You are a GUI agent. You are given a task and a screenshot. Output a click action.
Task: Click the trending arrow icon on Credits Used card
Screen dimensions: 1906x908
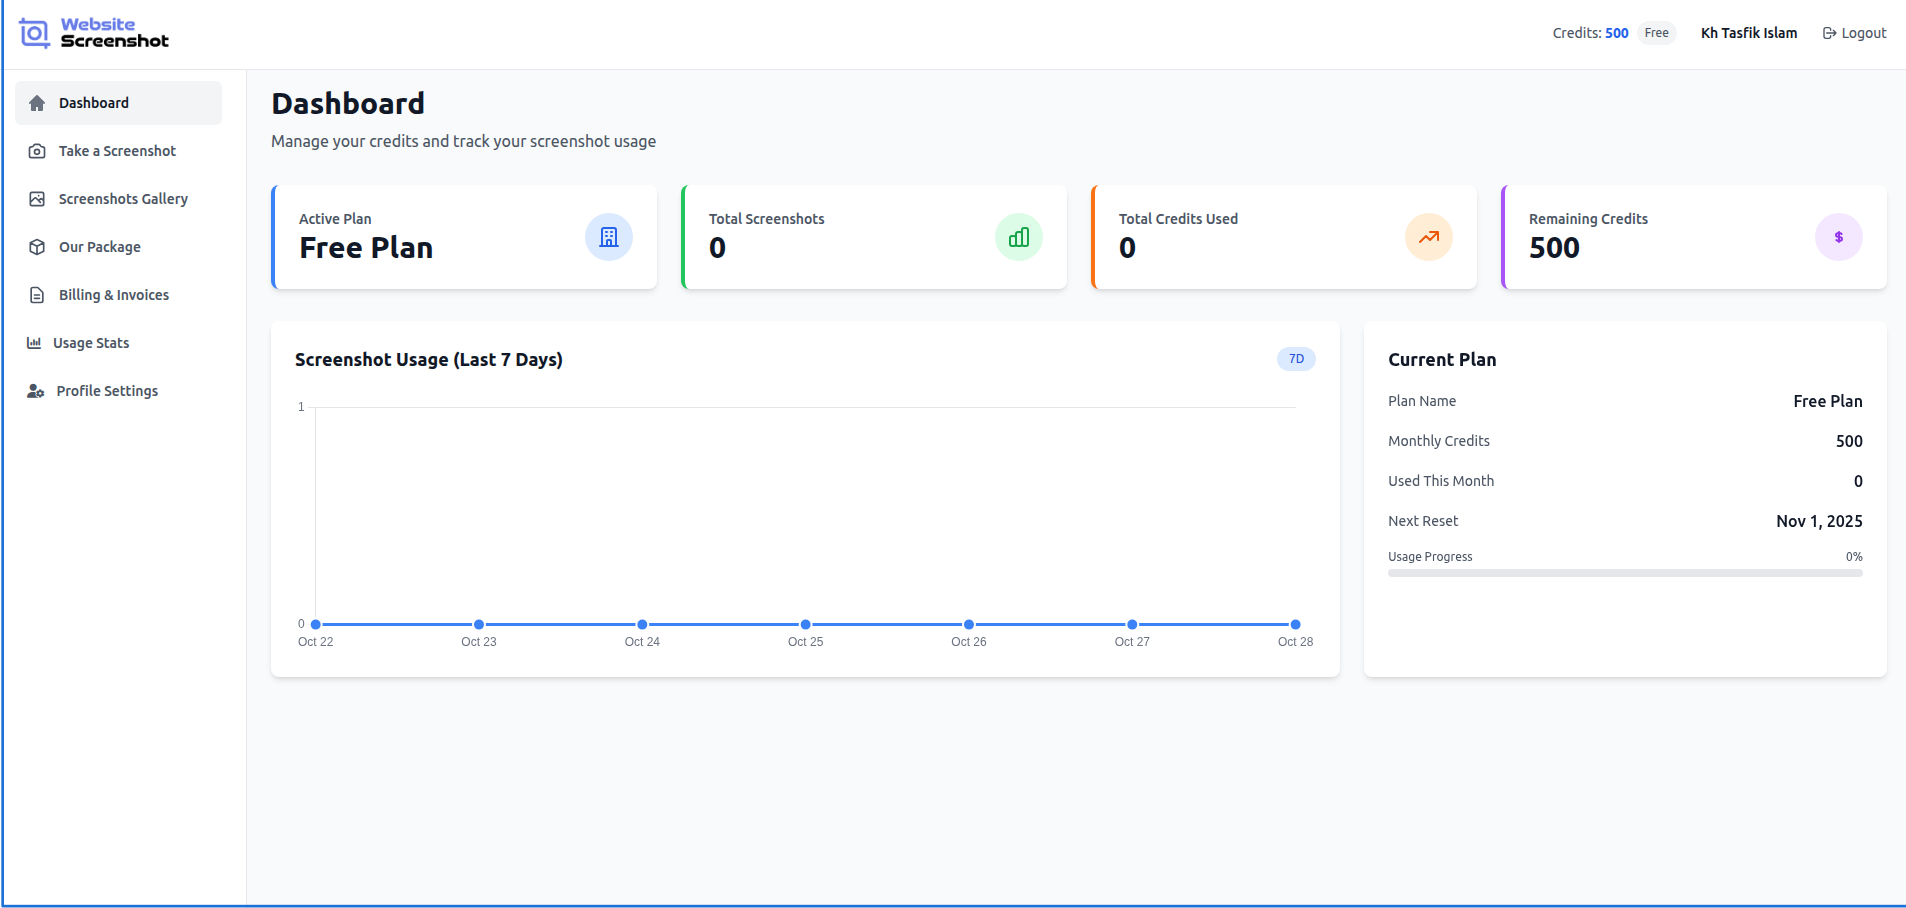(1428, 237)
